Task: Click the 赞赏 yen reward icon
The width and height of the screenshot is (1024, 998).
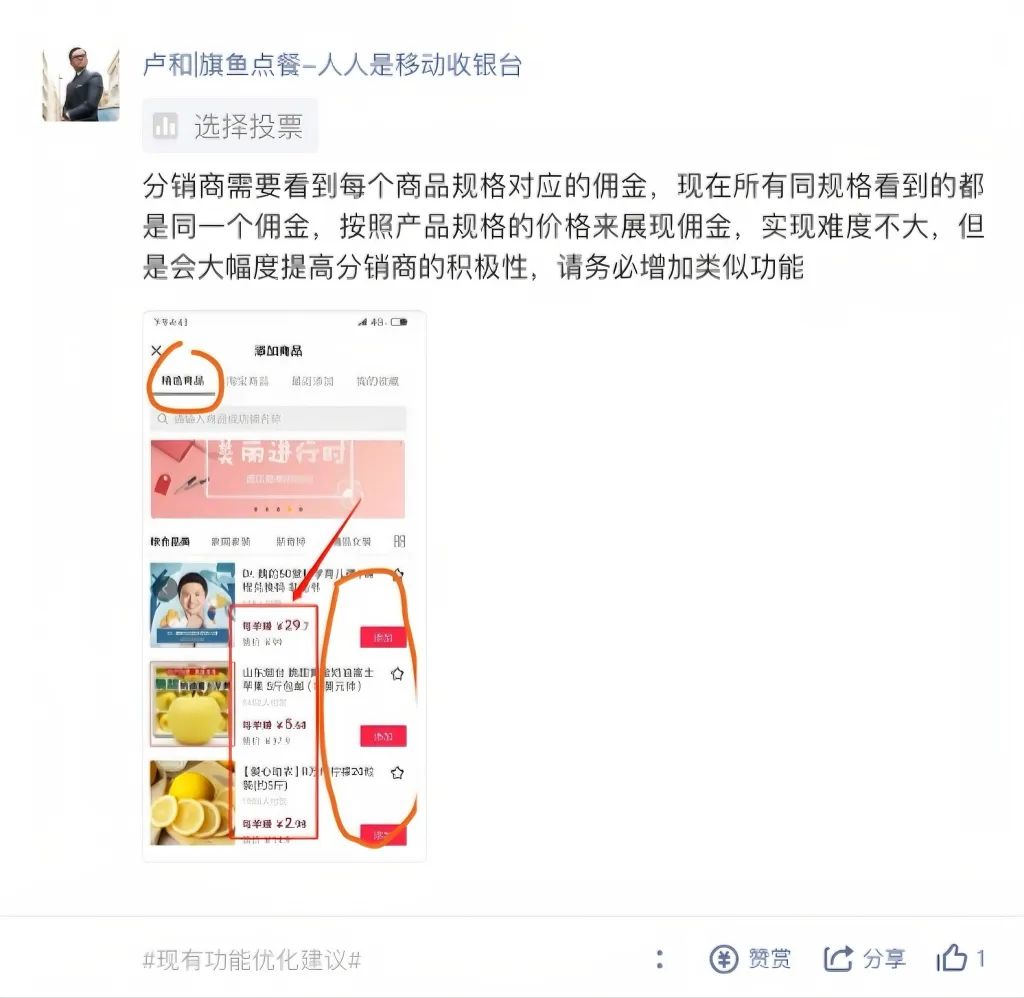Action: pos(723,959)
